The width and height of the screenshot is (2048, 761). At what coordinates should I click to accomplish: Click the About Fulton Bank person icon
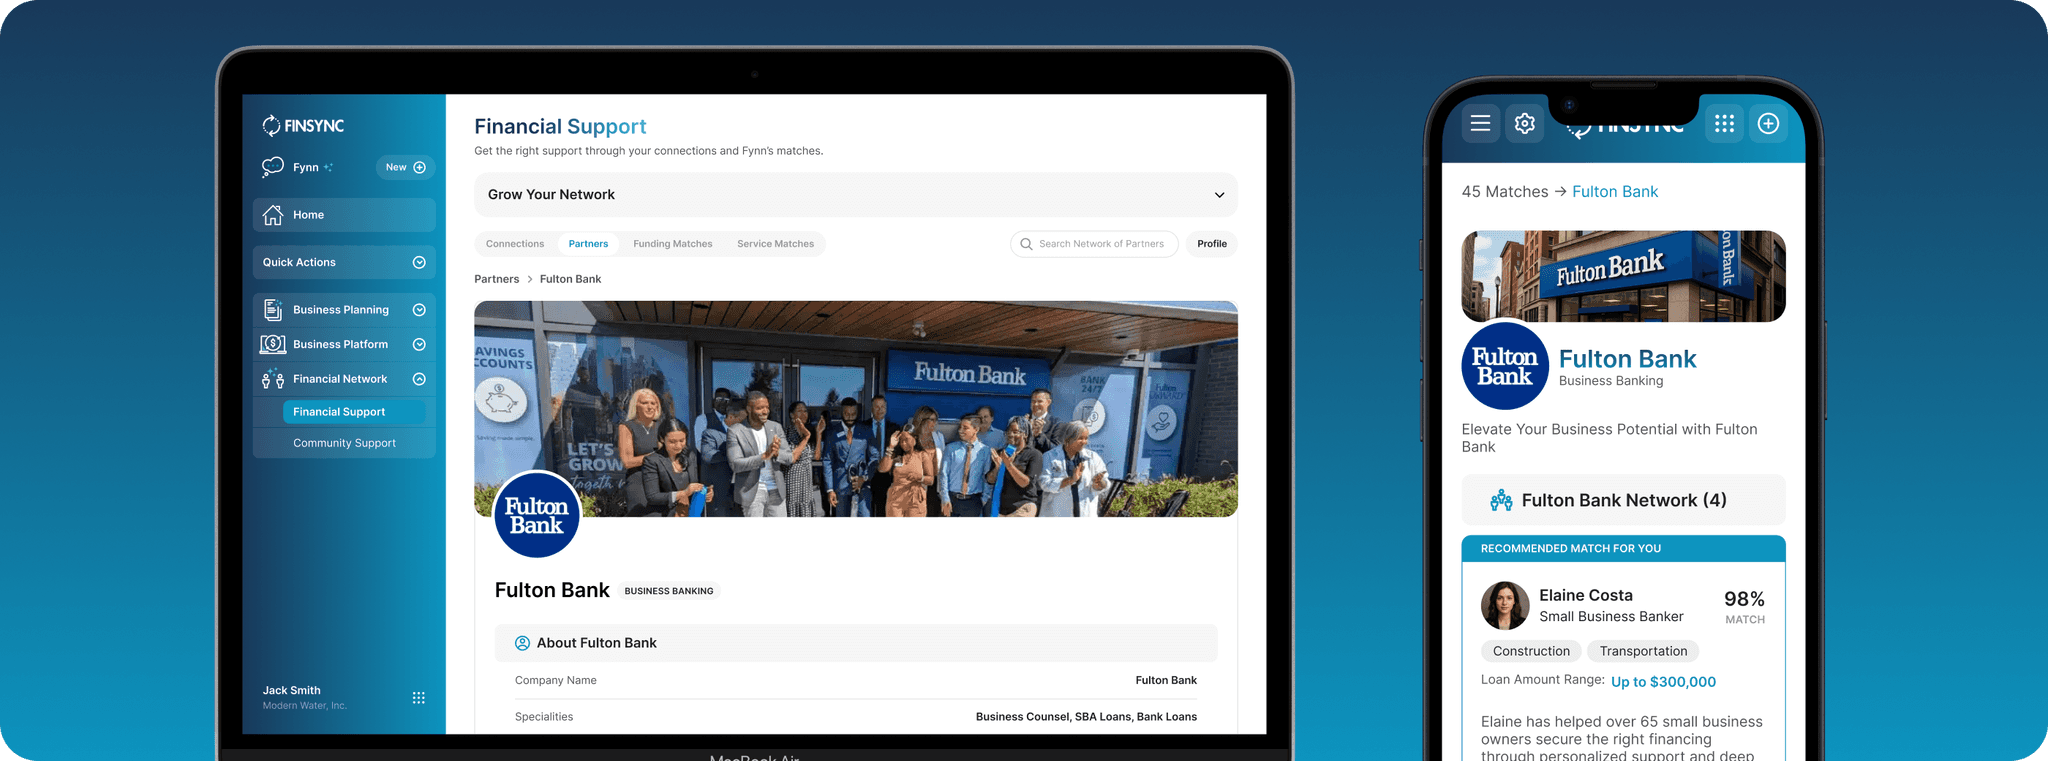(522, 643)
